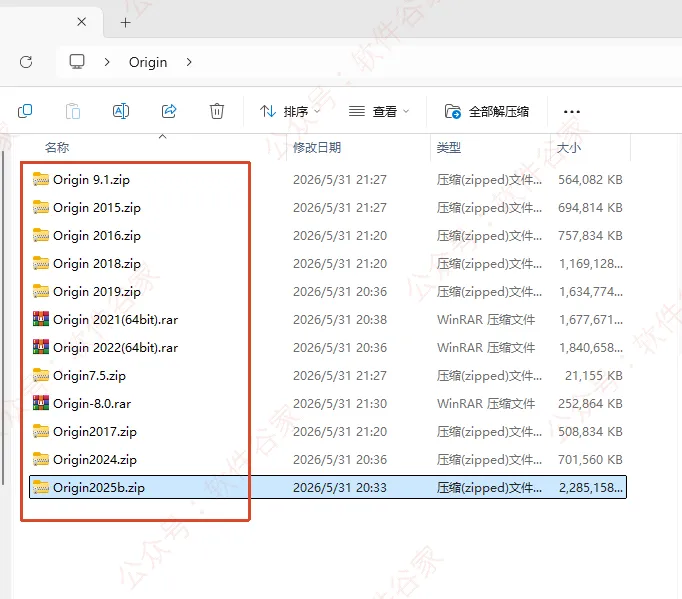This screenshot has width=682, height=599.
Task: Click the zip folder icon of Origin2017.zip
Action: [41, 431]
